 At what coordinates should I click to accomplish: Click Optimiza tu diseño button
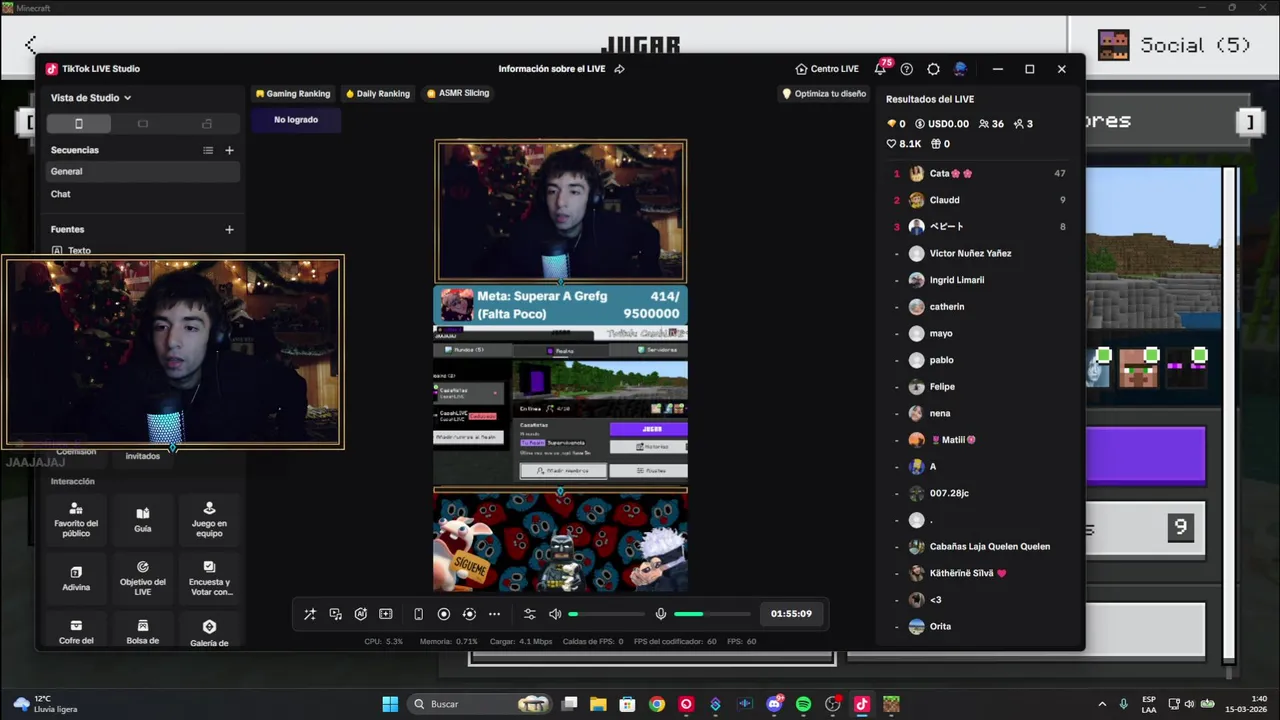click(x=824, y=93)
